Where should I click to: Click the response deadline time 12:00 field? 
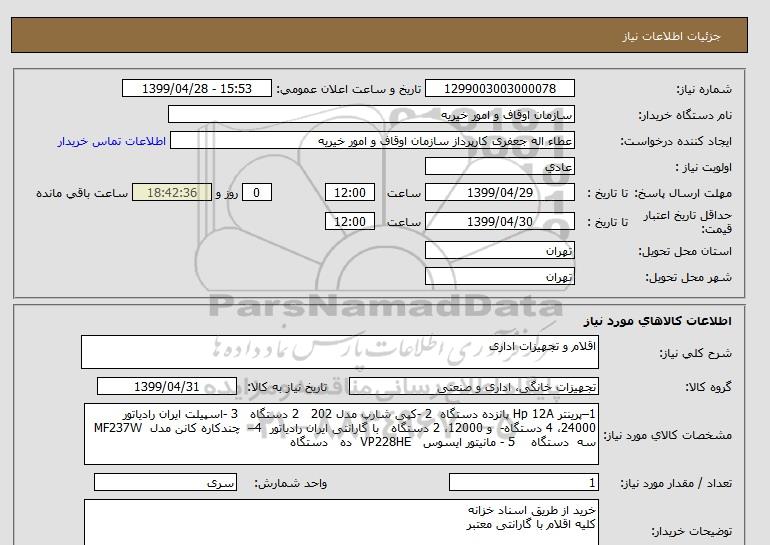coord(350,192)
